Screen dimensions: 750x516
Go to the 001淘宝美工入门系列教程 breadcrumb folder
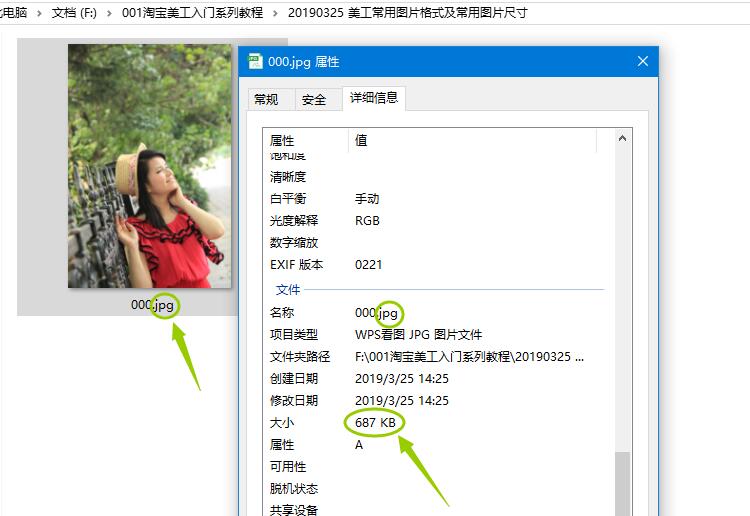coord(192,13)
